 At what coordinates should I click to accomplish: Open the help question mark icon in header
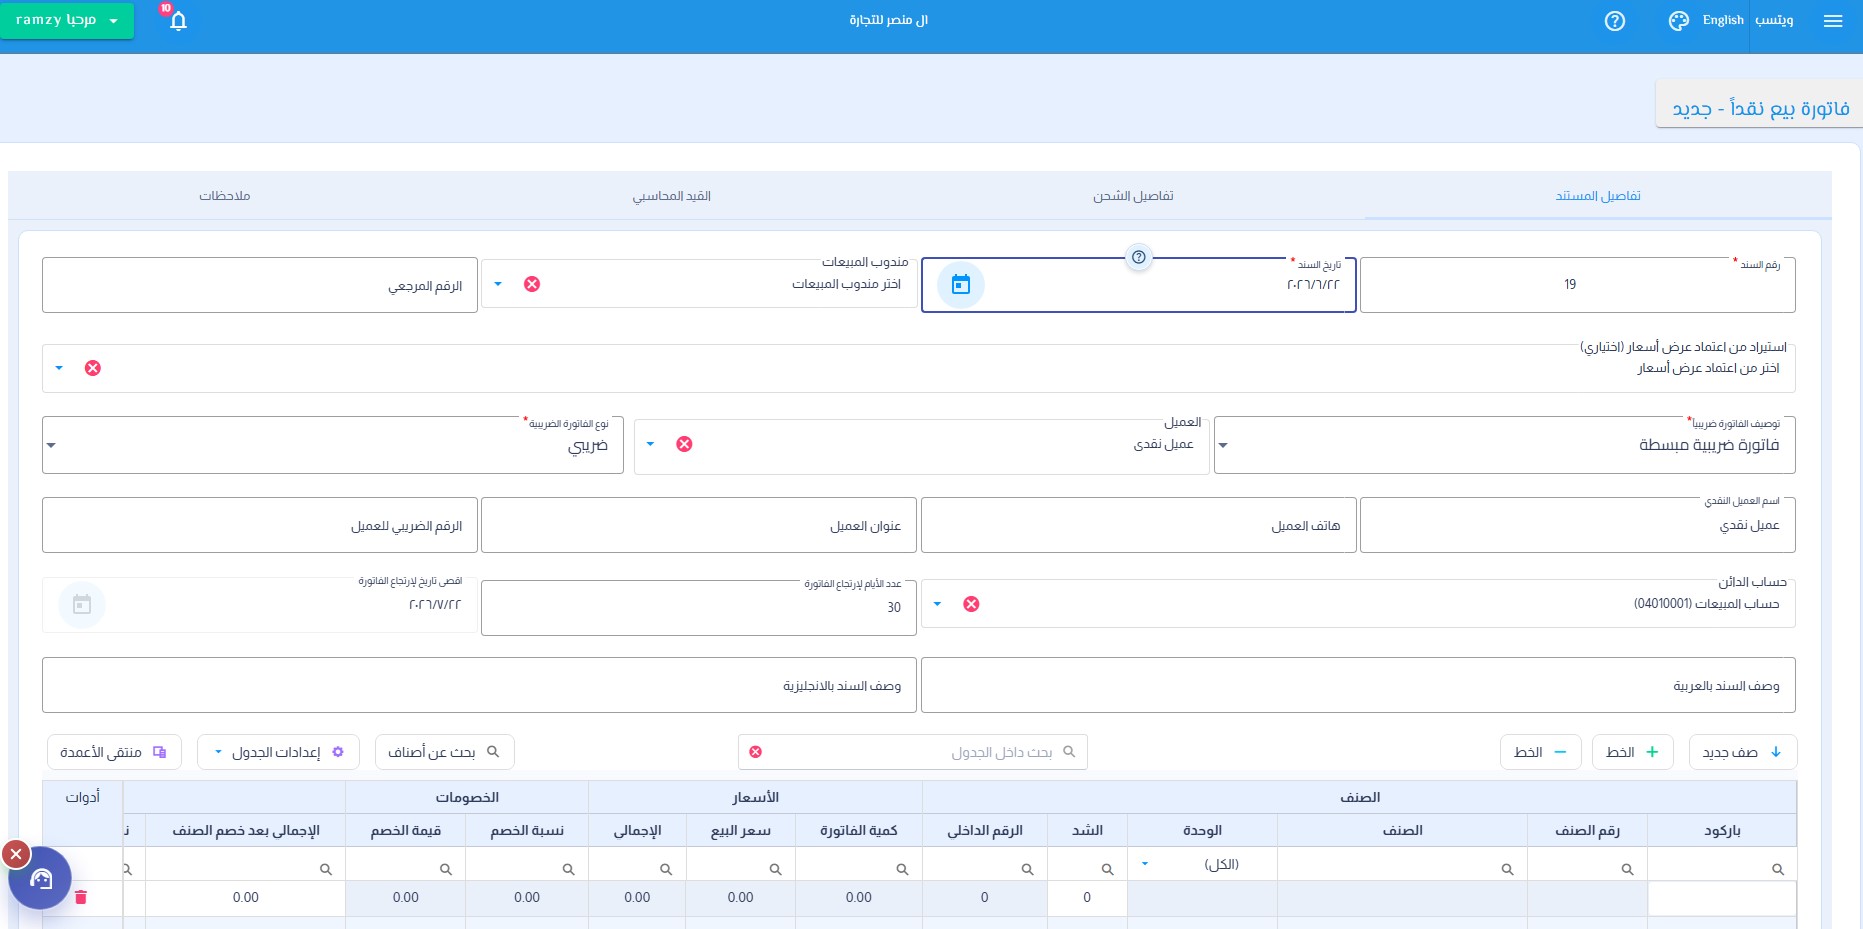(1615, 21)
